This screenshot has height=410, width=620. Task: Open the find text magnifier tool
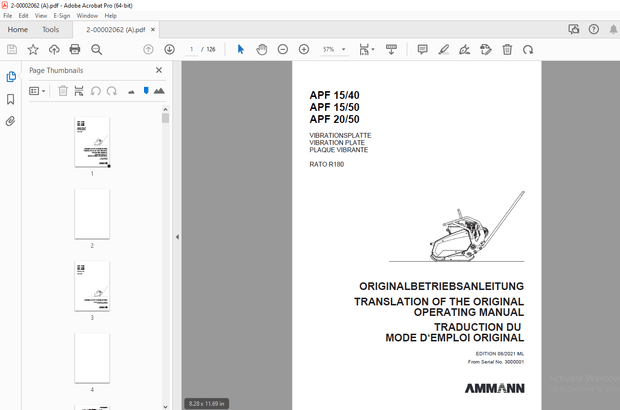[96, 49]
